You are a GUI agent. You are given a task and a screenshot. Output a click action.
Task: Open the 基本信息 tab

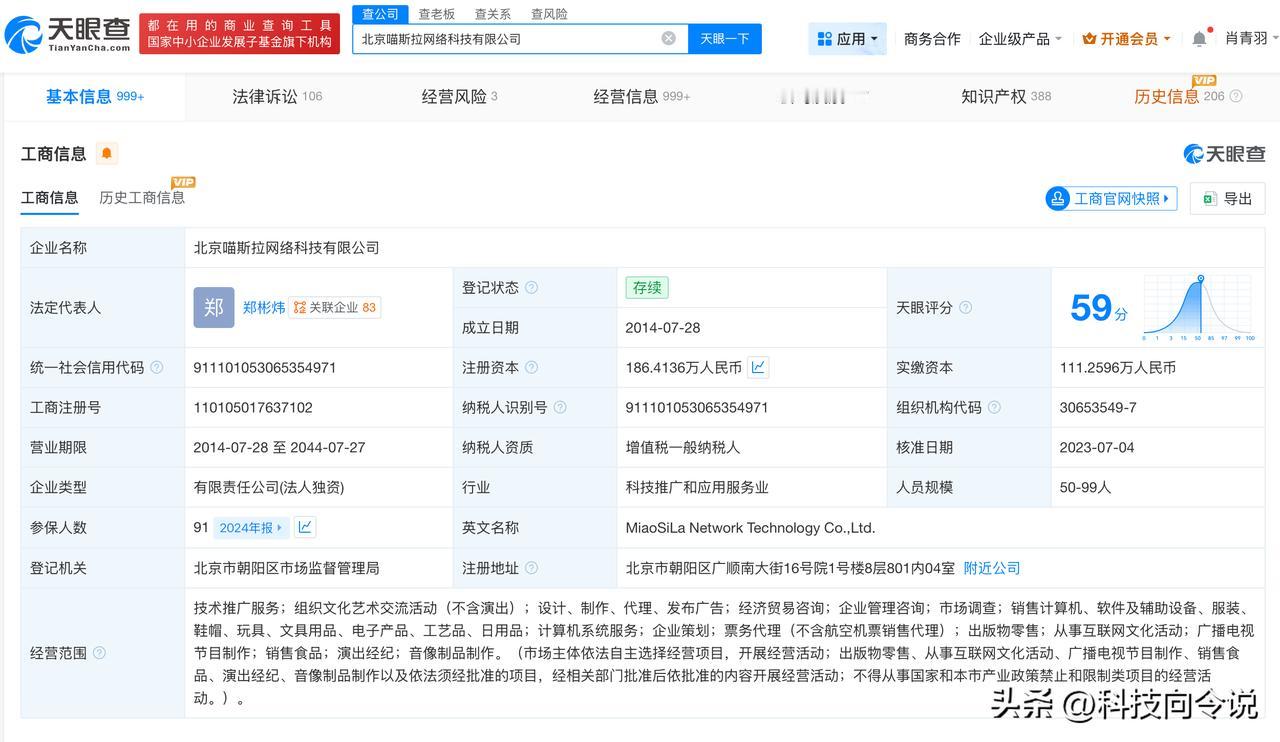point(95,97)
